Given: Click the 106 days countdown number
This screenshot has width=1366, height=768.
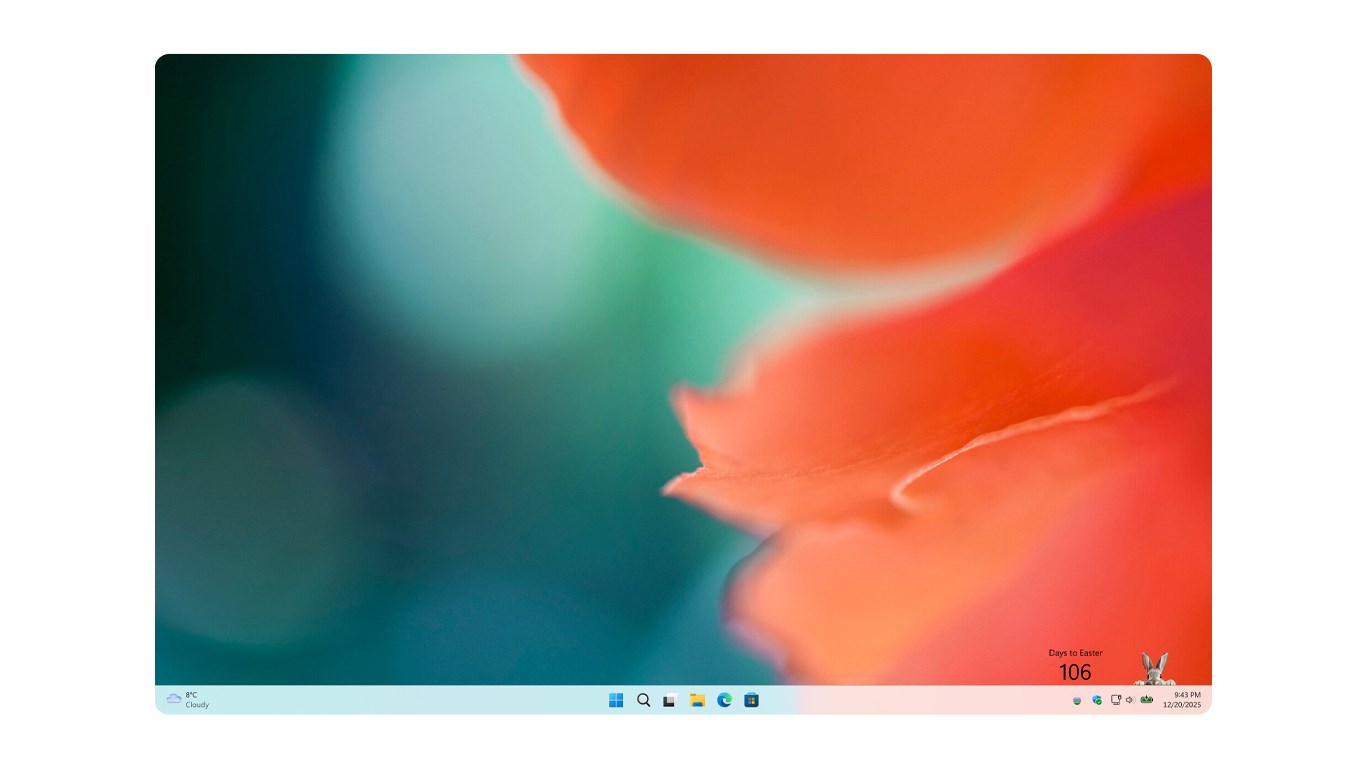Looking at the screenshot, I should (1075, 672).
